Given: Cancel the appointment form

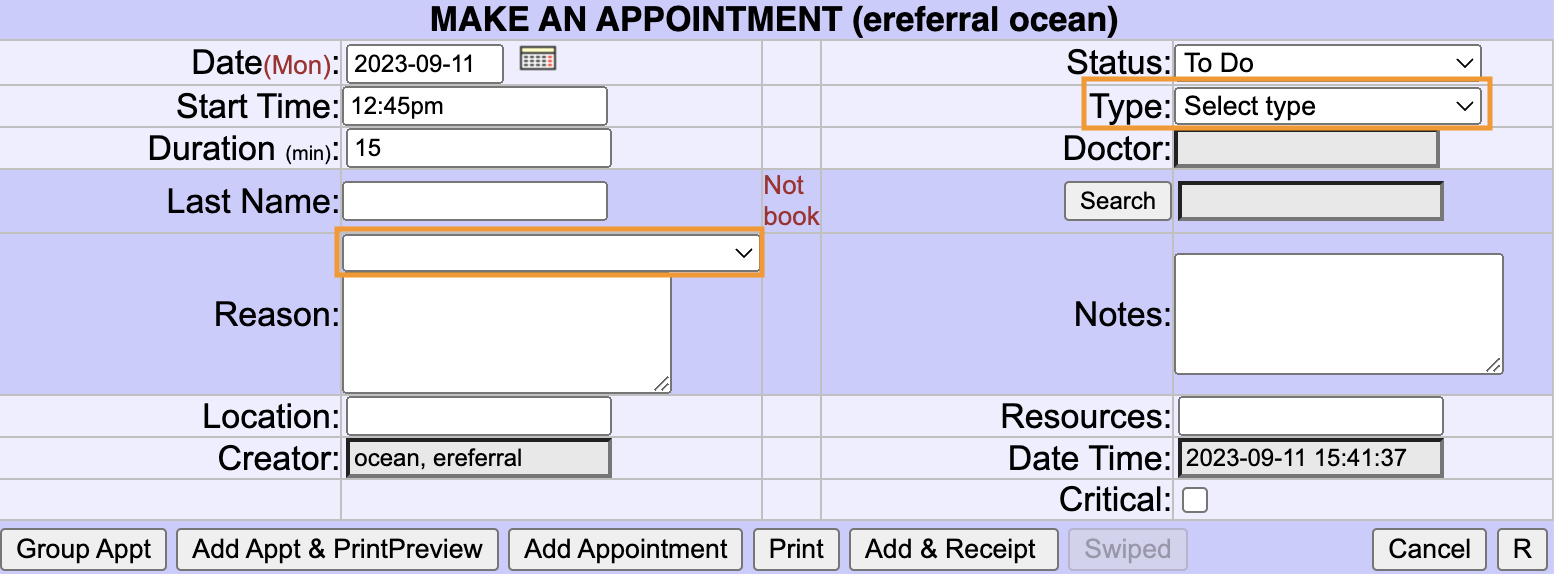Looking at the screenshot, I should click(x=1430, y=549).
